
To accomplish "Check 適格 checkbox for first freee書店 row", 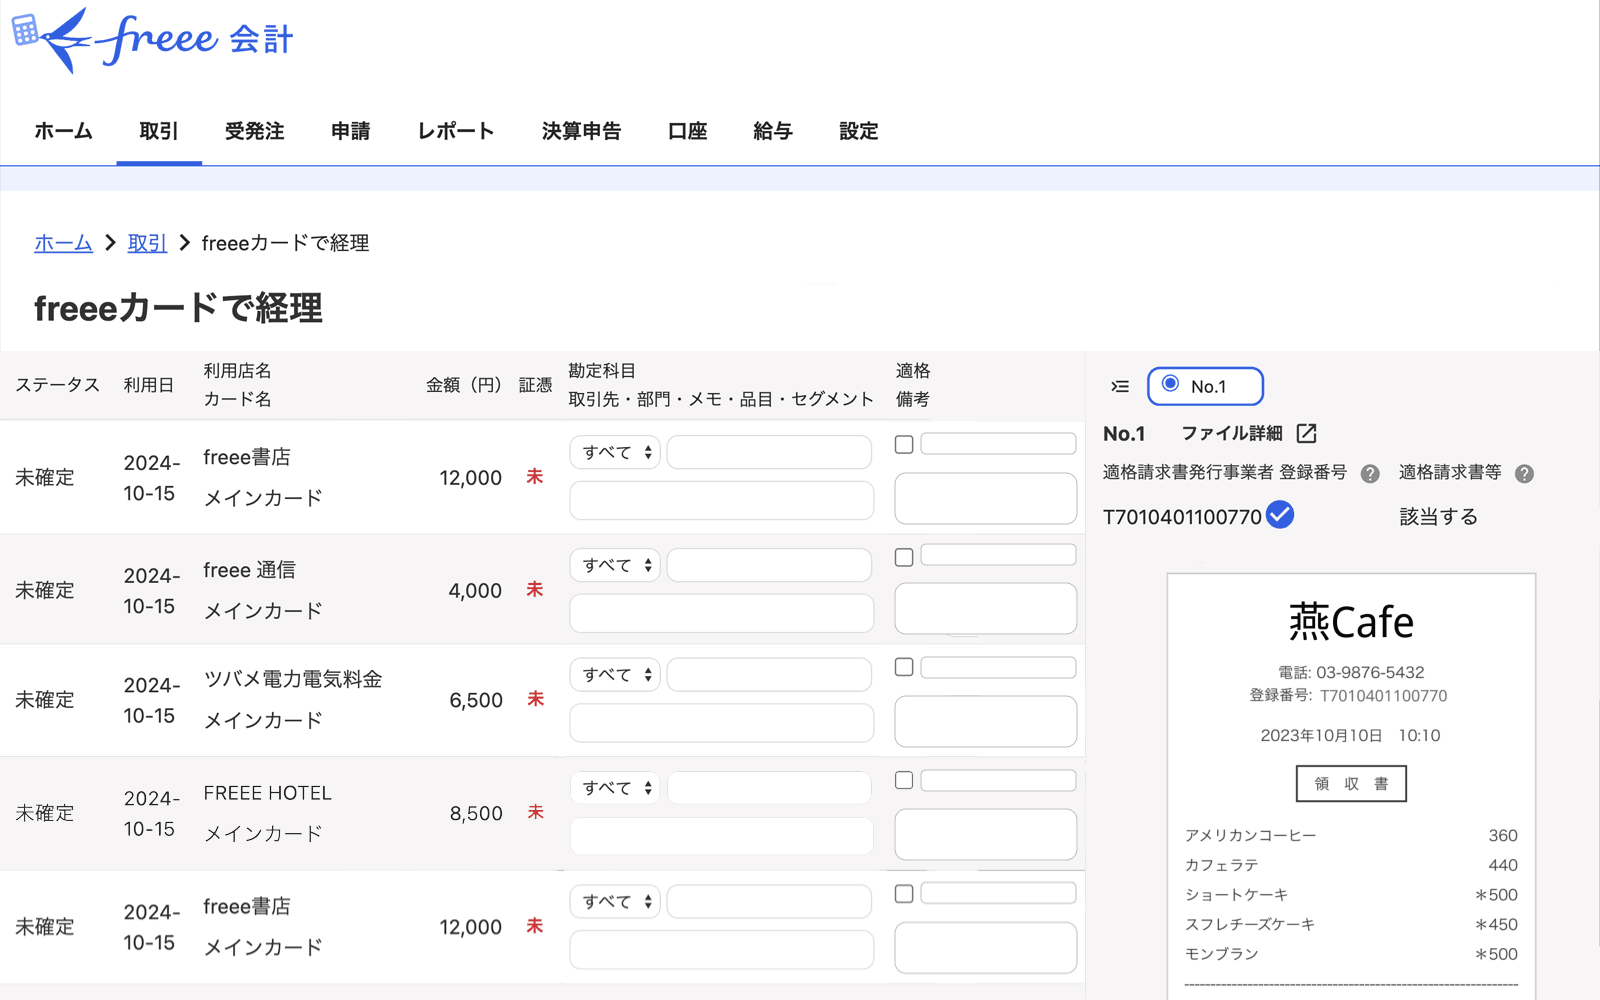I will (x=904, y=445).
